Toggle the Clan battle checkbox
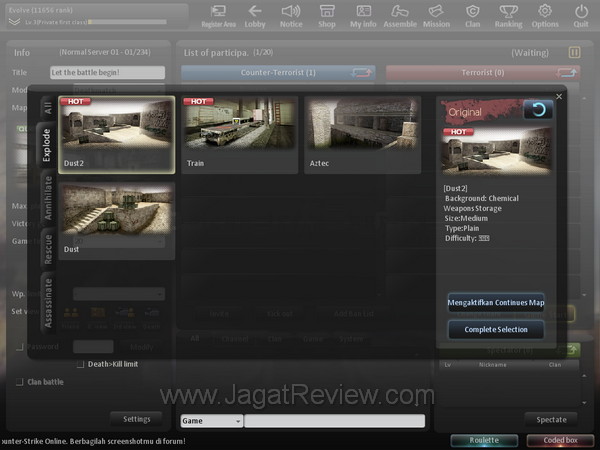 20,382
